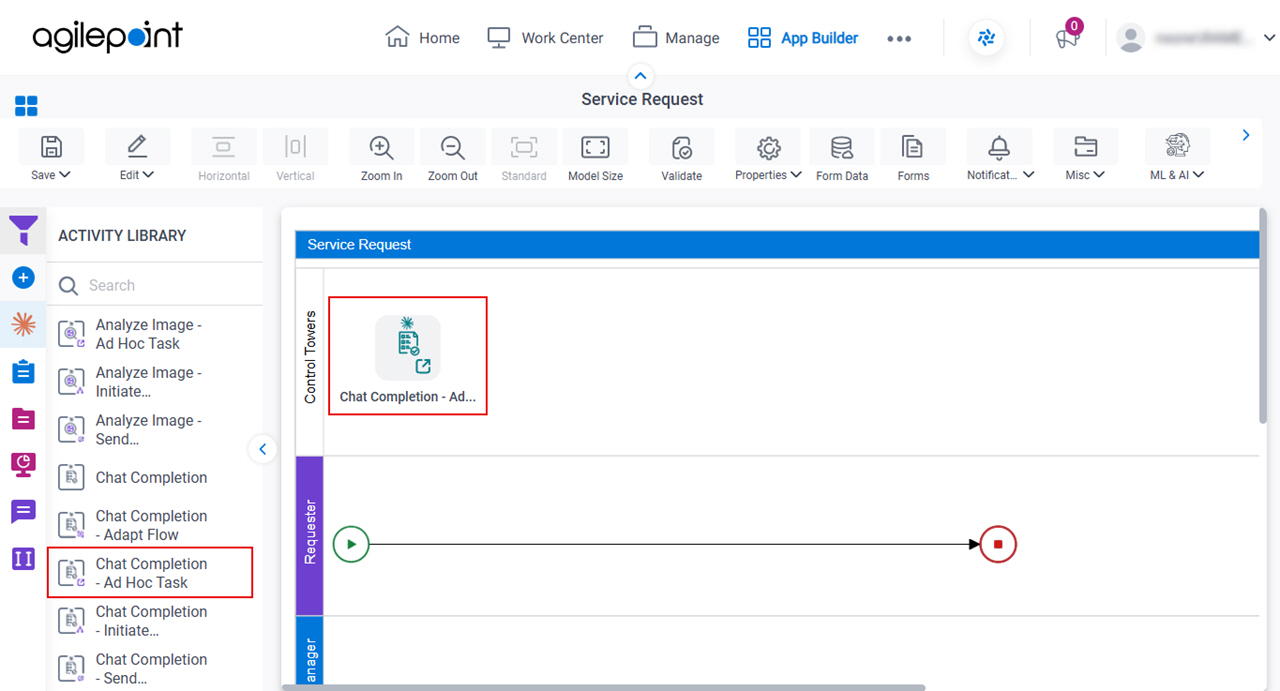The width and height of the screenshot is (1280, 691).
Task: Click the Edit pencil icon
Action: click(137, 147)
